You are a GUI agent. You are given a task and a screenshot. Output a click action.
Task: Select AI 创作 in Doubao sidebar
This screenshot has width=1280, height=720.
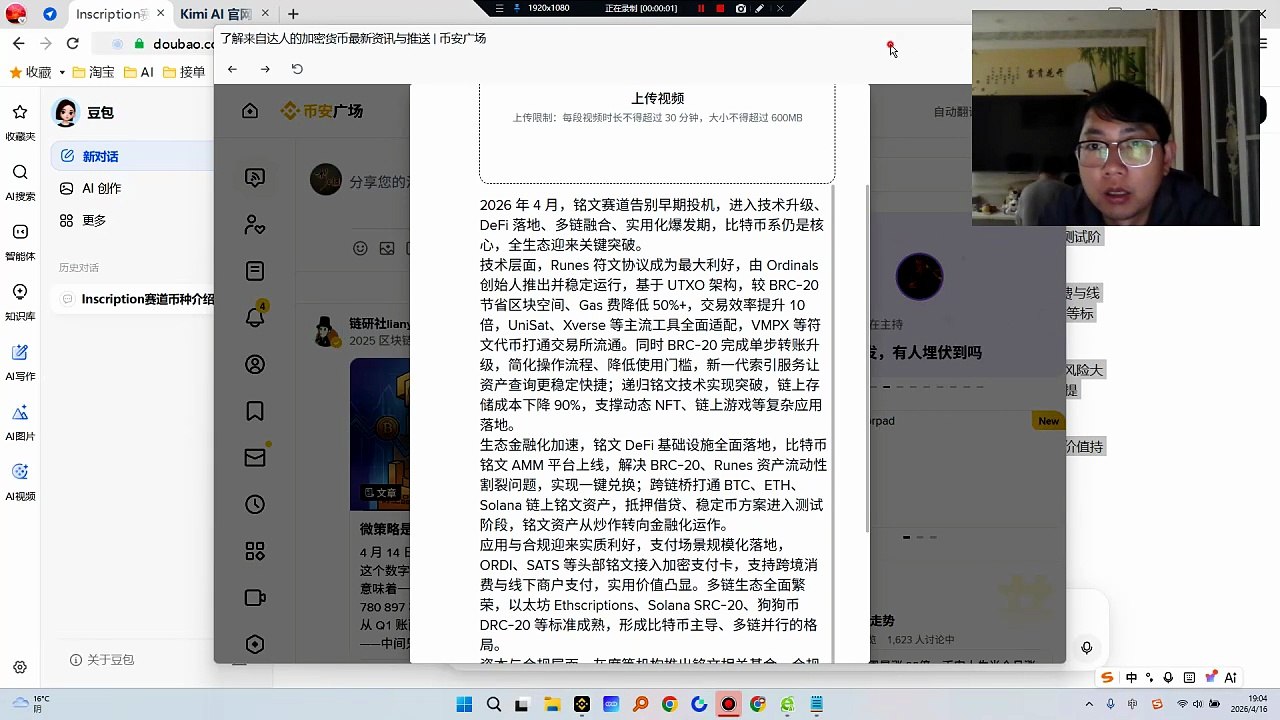(132, 188)
